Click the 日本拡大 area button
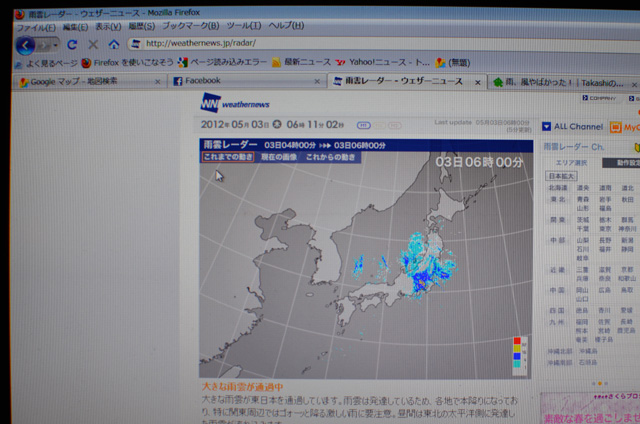This screenshot has height=424, width=640. [562, 176]
